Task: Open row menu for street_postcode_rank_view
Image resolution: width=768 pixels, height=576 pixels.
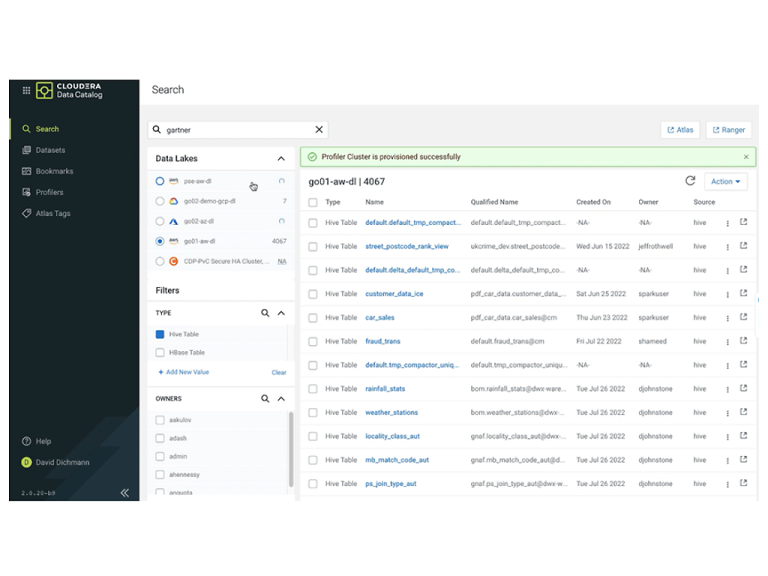Action: [x=727, y=247]
